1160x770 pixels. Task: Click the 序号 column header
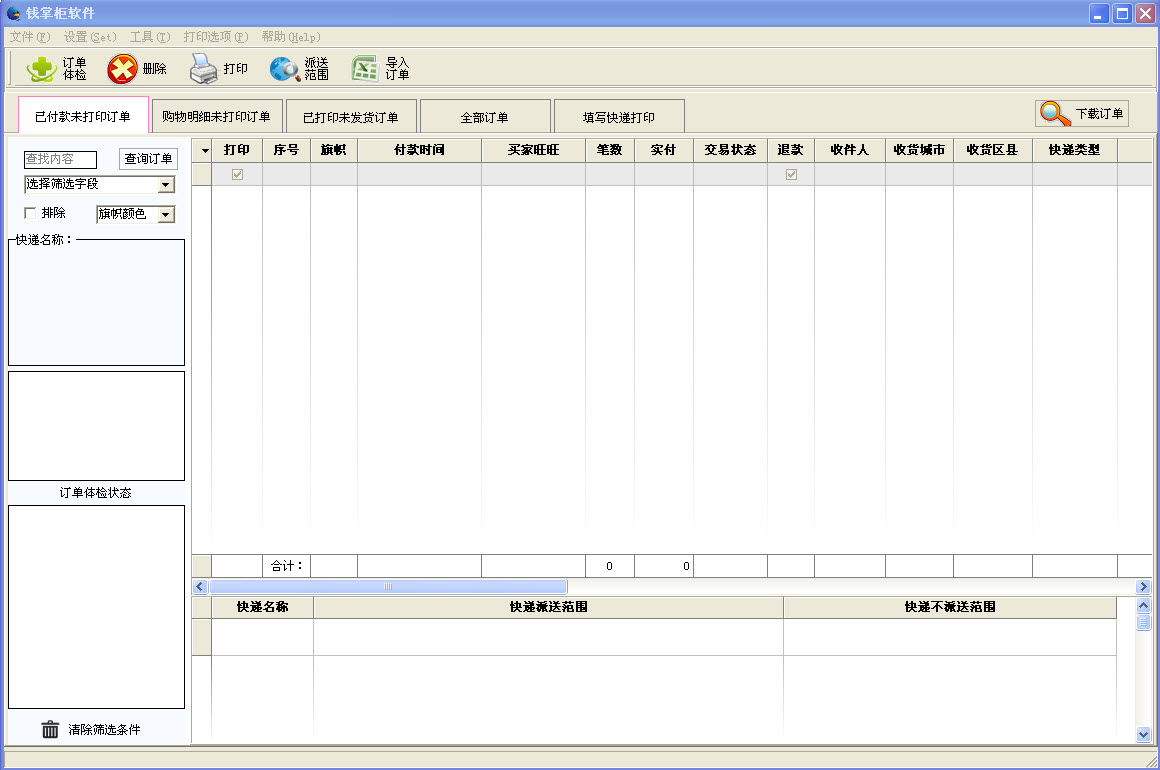click(286, 150)
